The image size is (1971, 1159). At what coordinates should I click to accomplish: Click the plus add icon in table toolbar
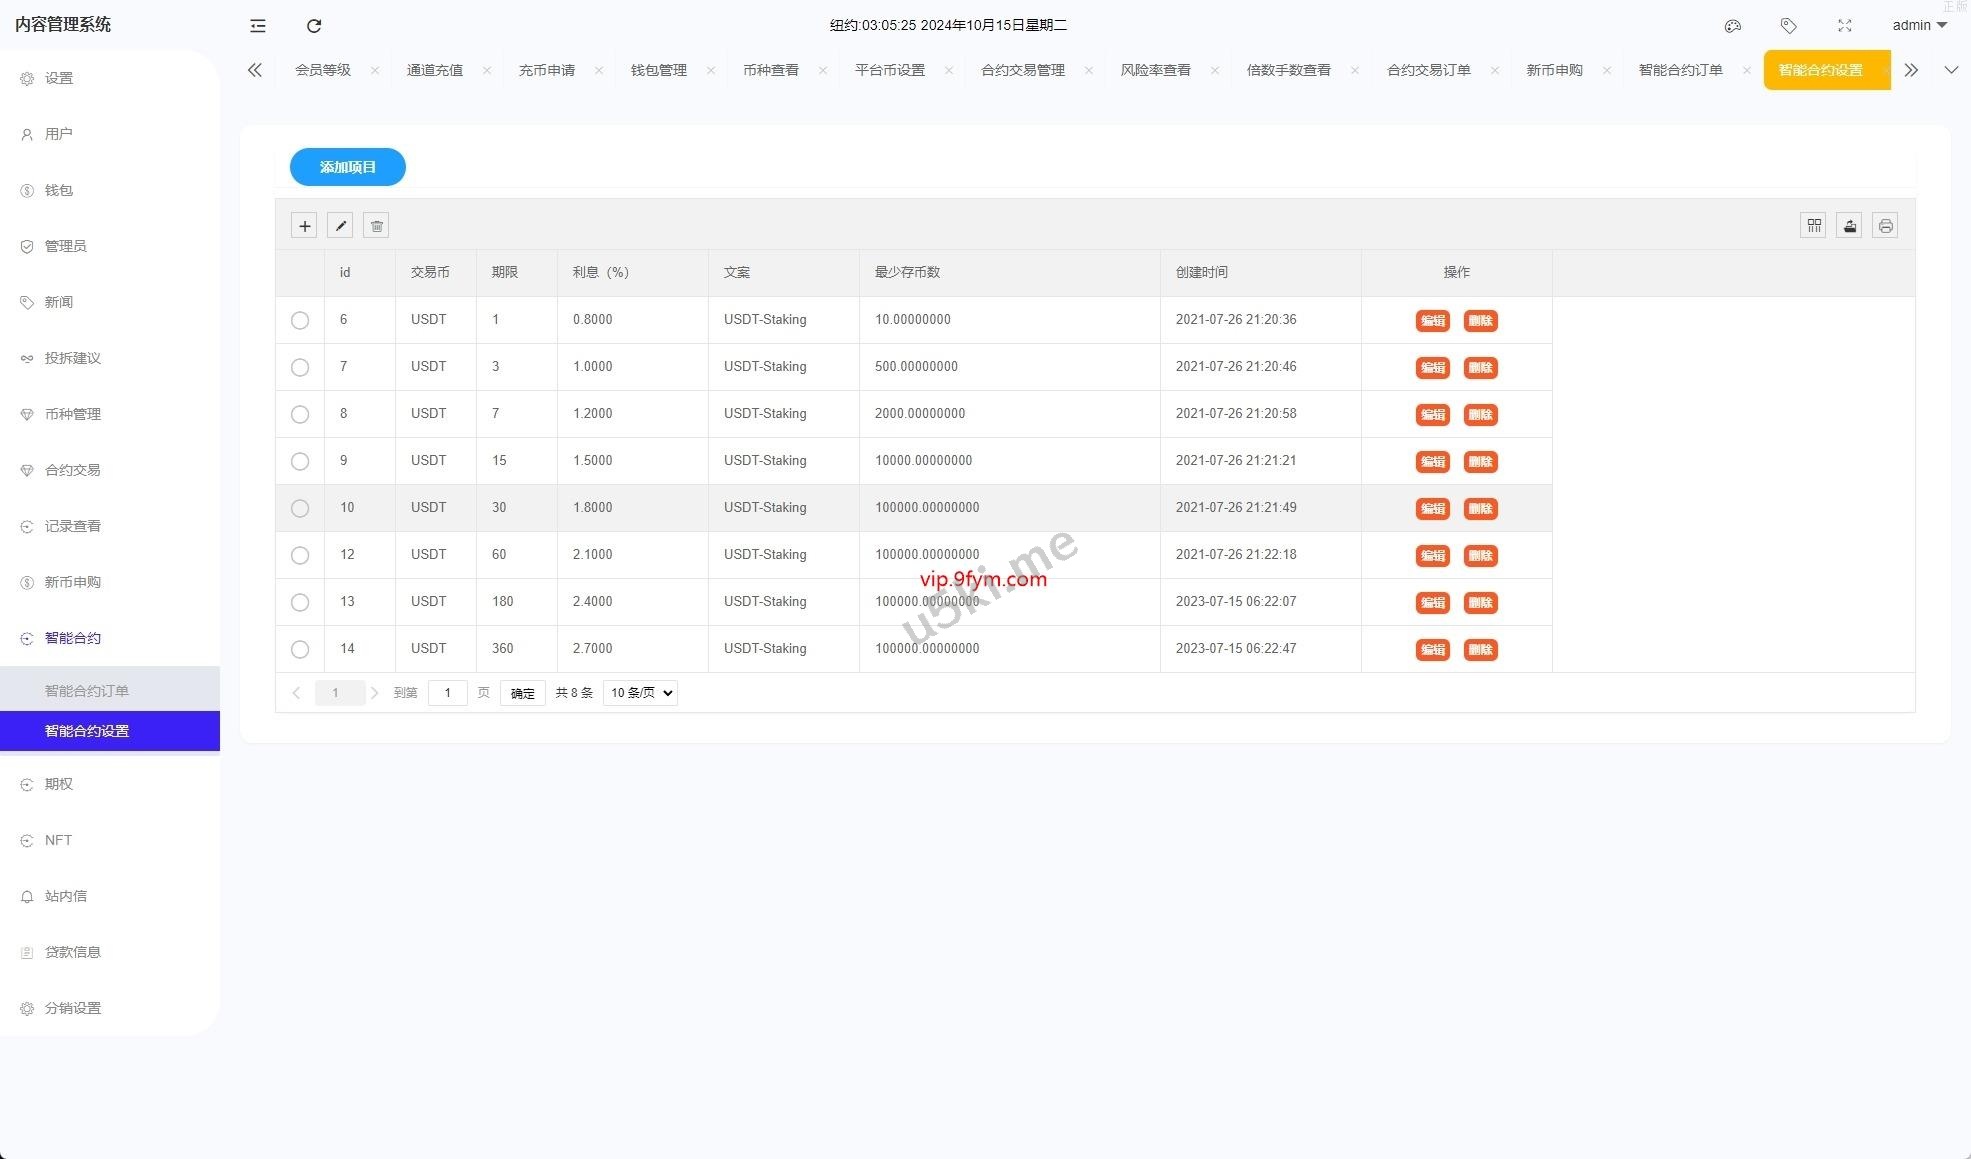point(304,226)
